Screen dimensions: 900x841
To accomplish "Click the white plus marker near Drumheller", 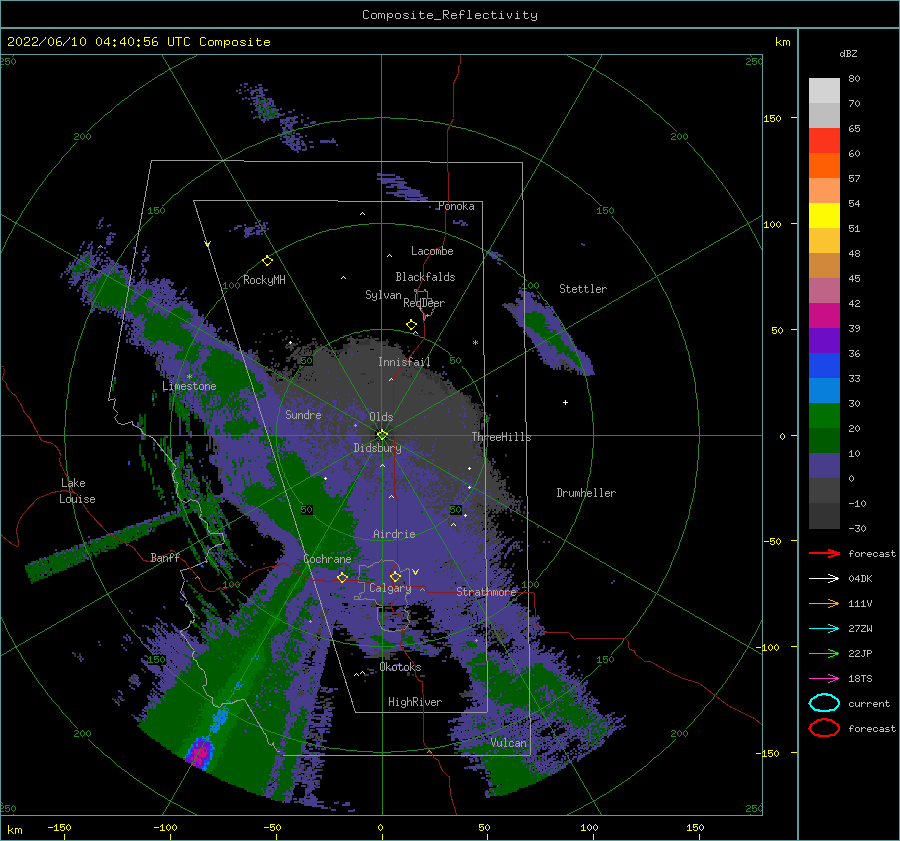I will point(565,402).
